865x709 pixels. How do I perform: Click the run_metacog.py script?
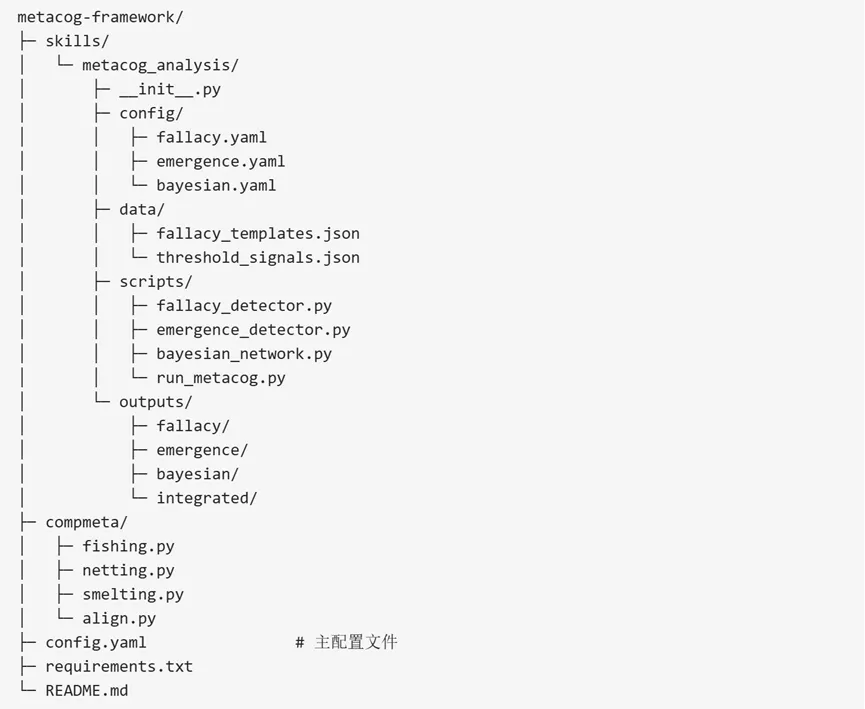[221, 377]
